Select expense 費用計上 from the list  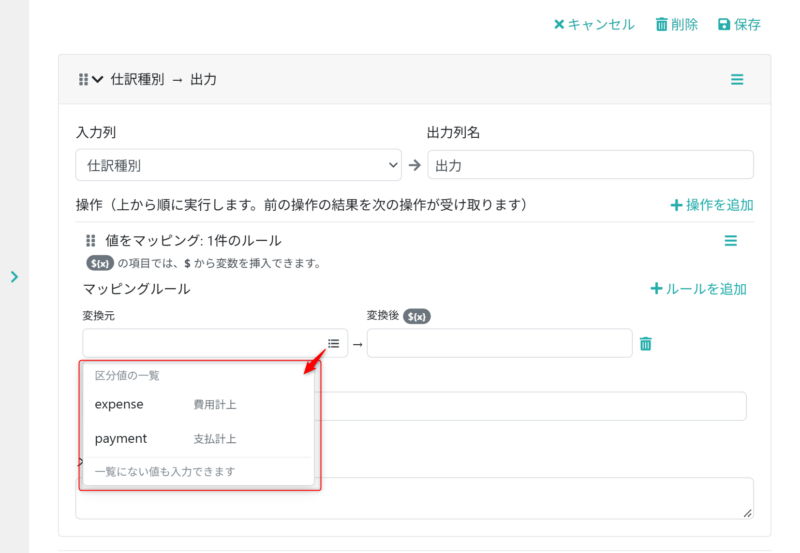[x=198, y=405]
